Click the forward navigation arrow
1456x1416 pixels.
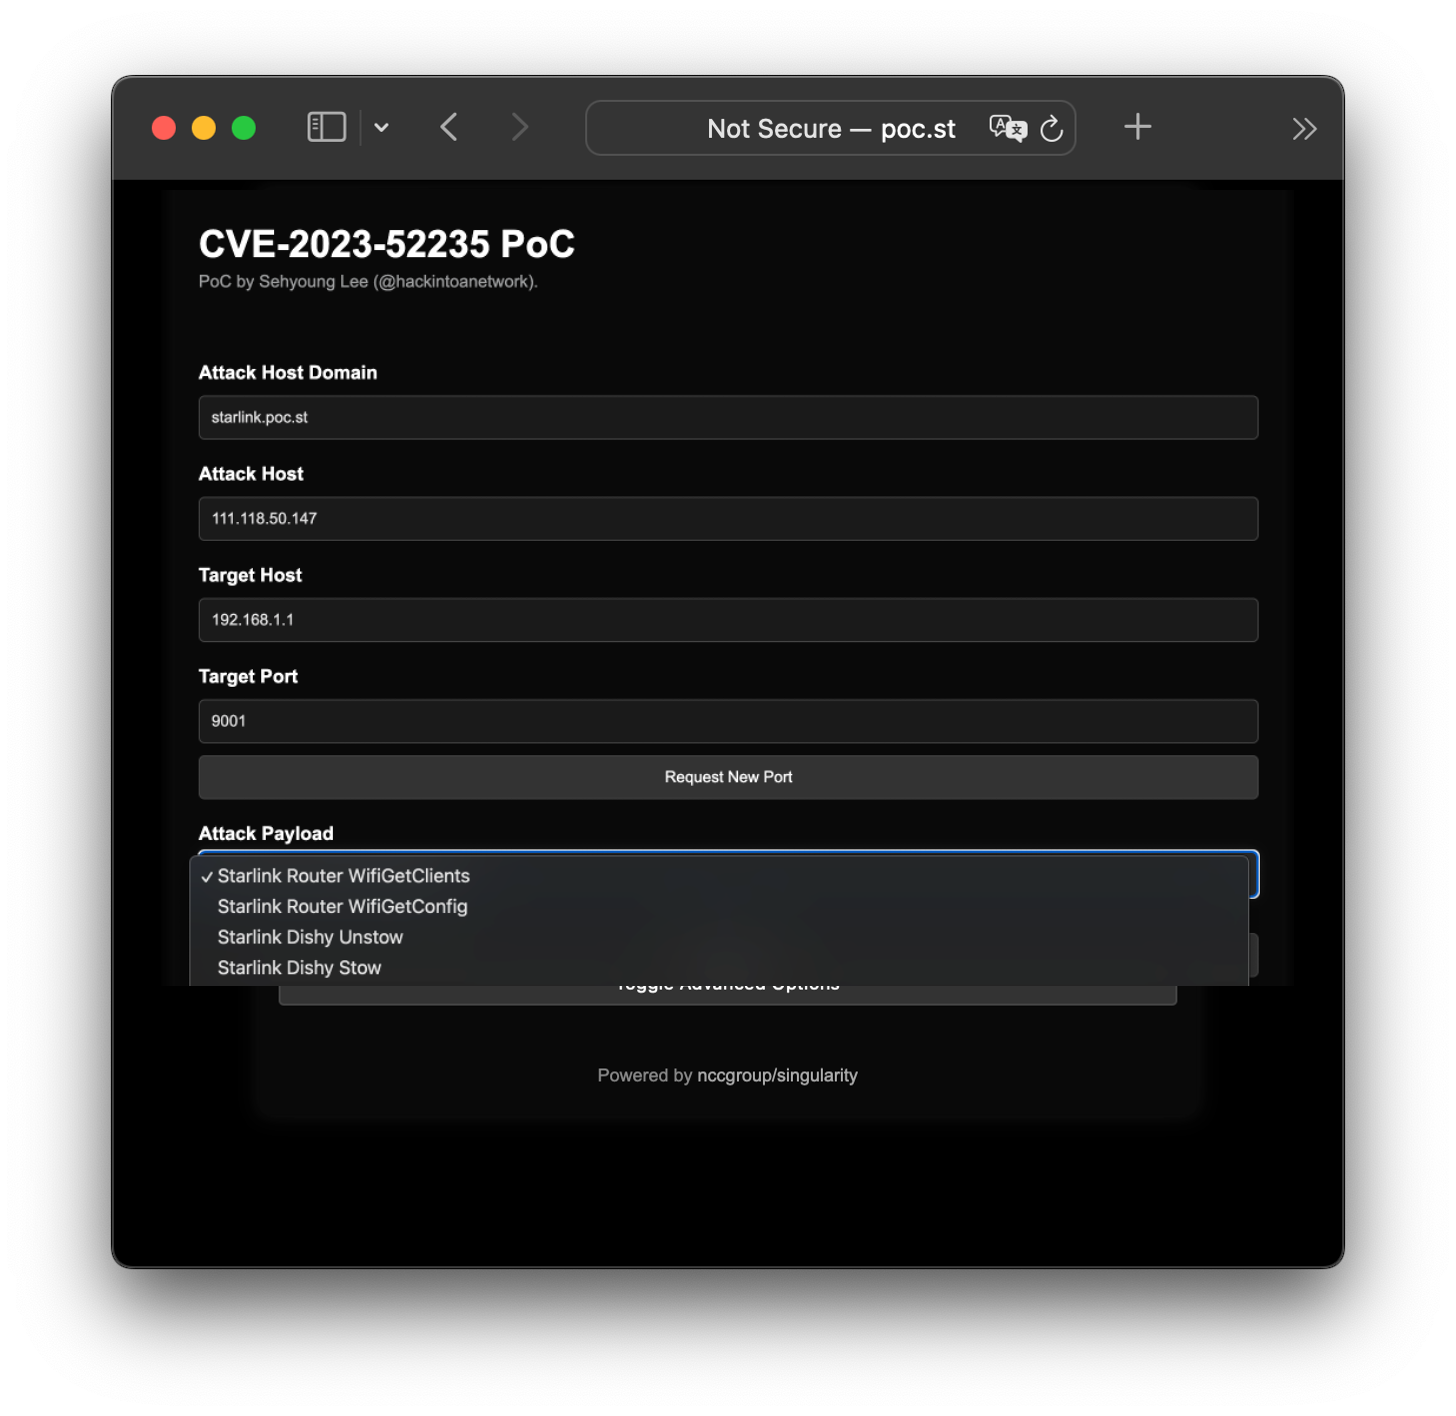(519, 127)
